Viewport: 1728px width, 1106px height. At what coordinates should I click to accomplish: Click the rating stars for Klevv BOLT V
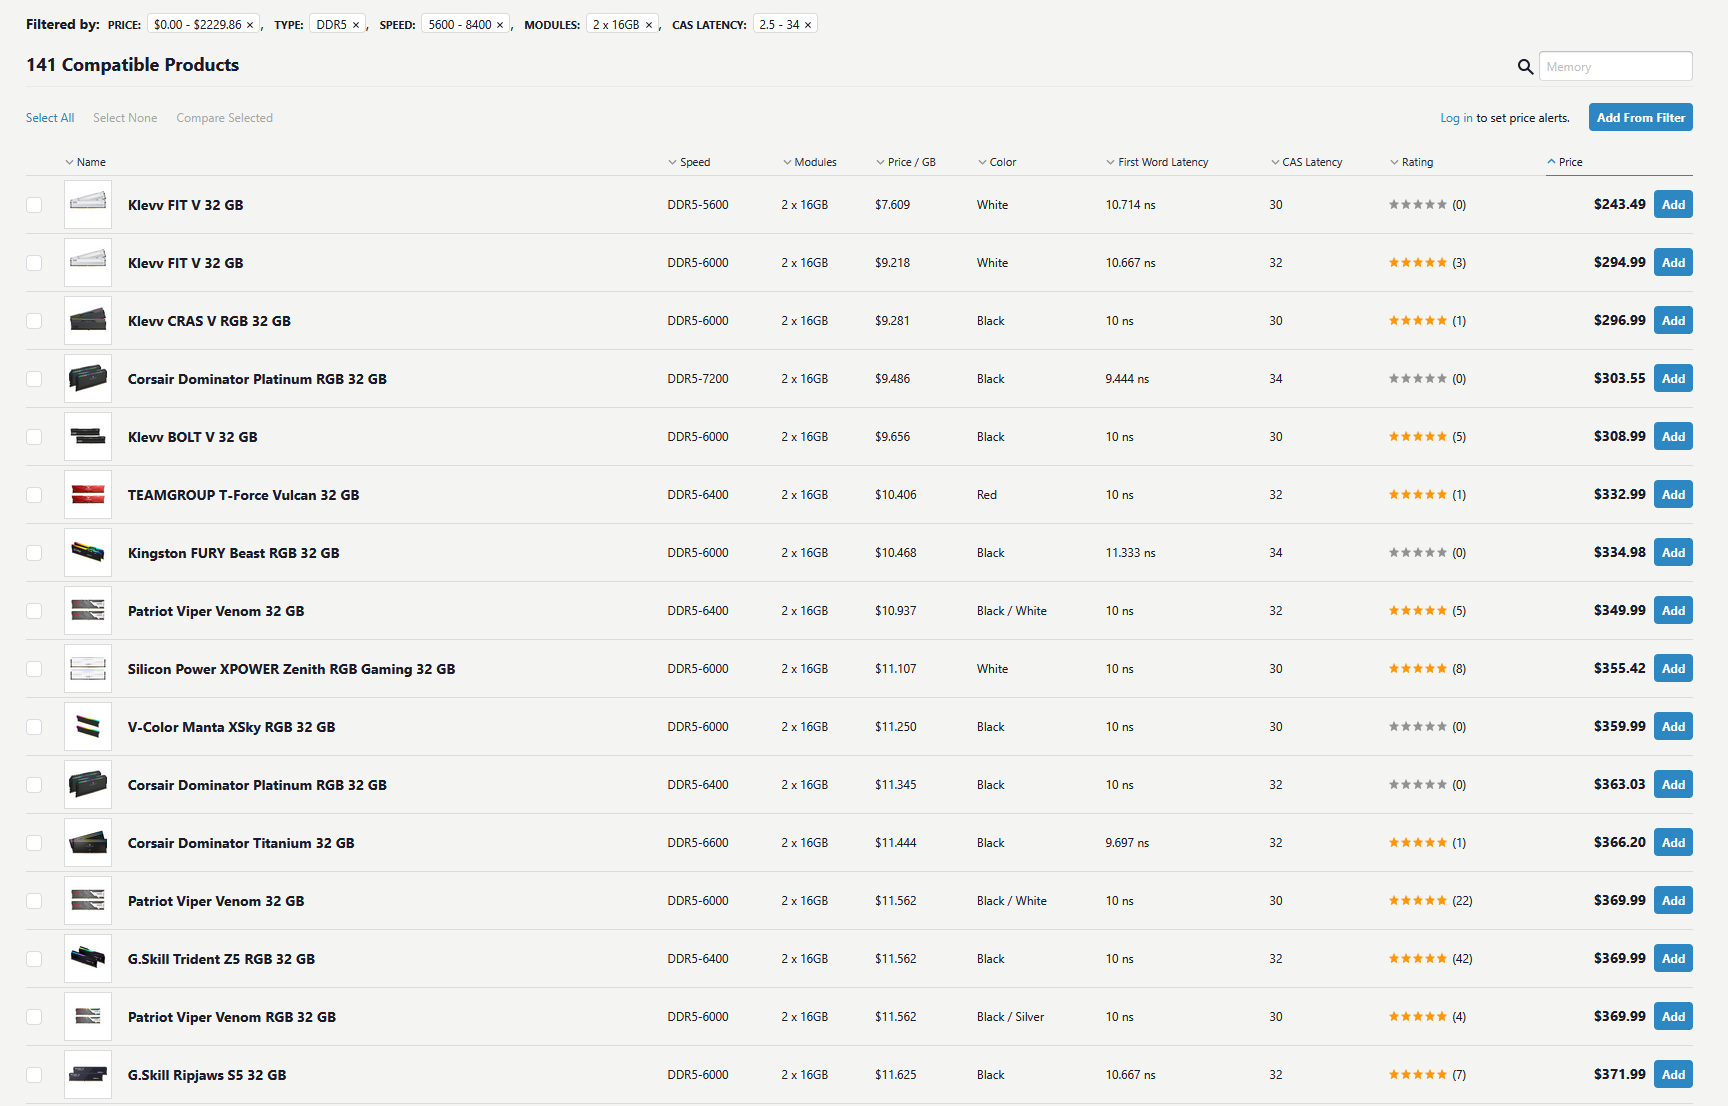point(1417,437)
